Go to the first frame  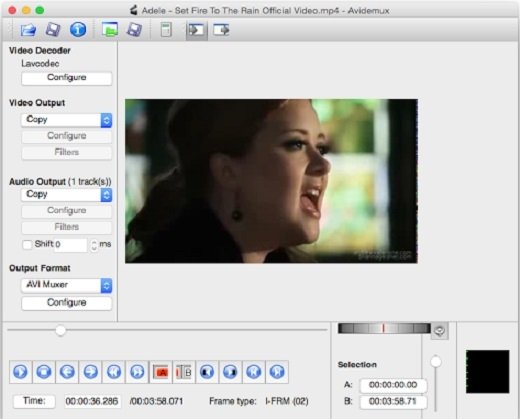(x=254, y=372)
